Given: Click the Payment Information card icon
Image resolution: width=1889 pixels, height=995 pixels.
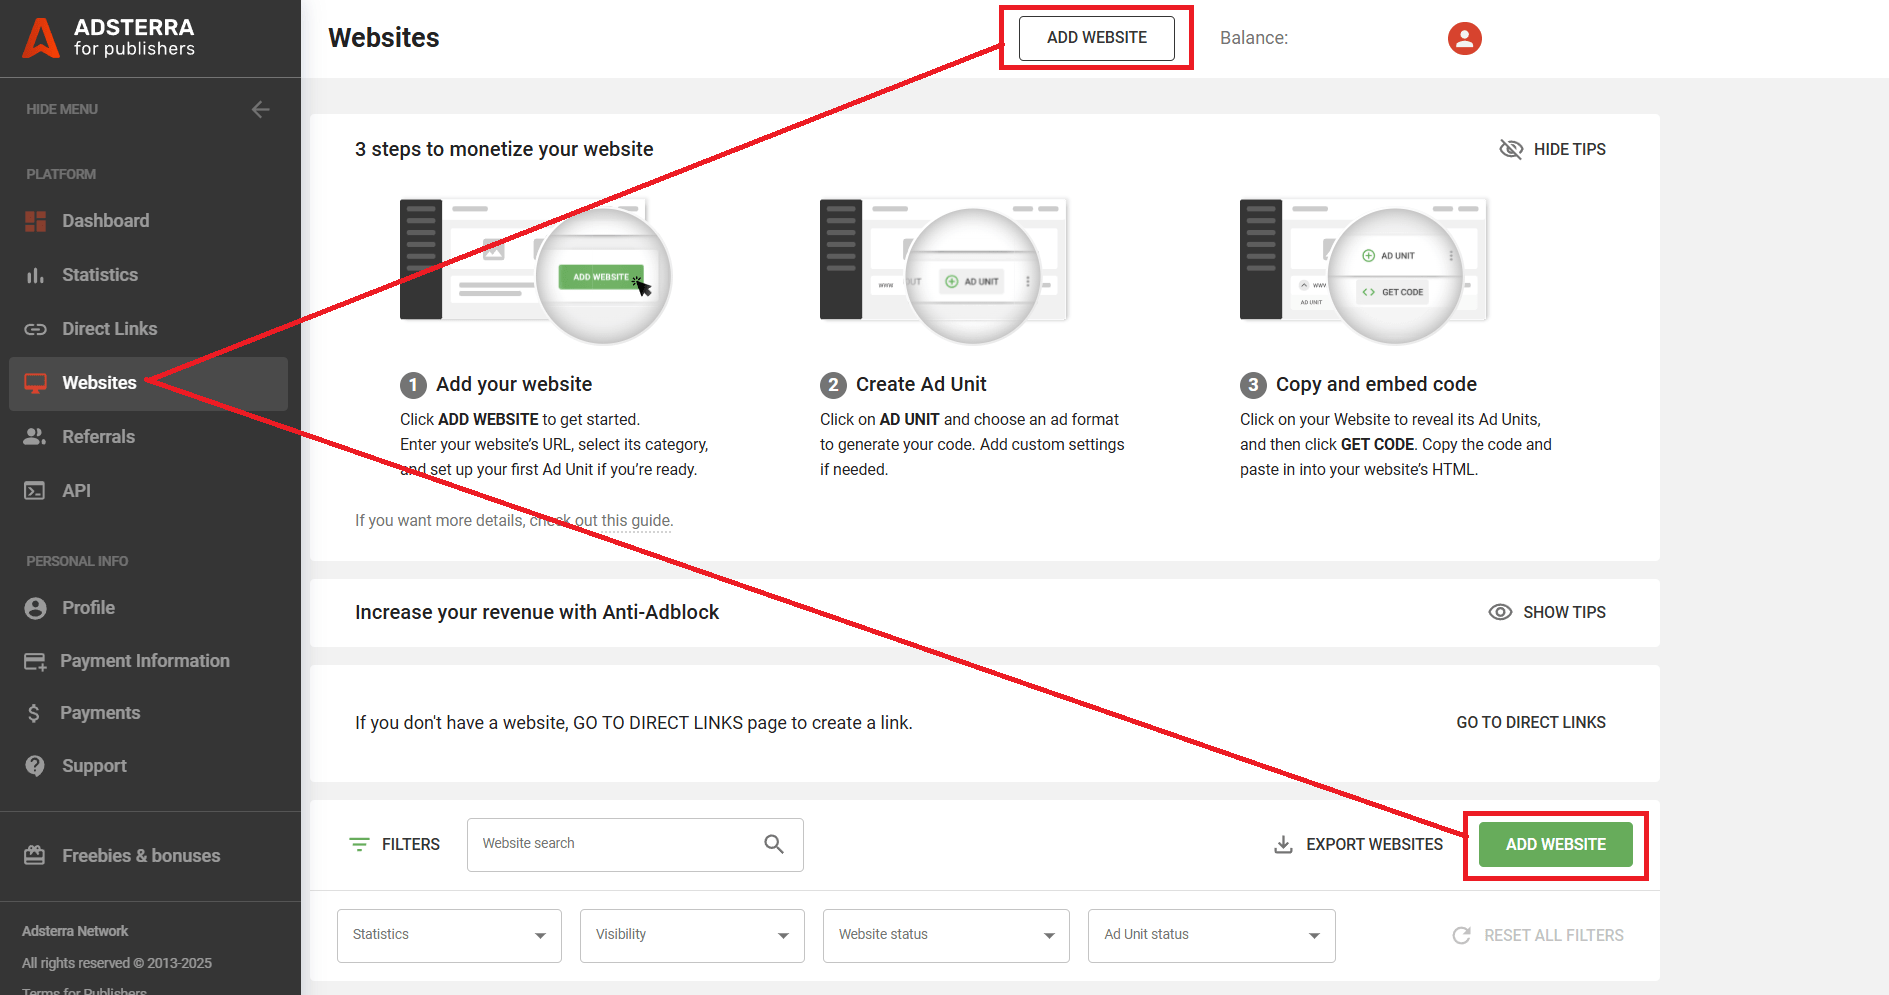Looking at the screenshot, I should tap(35, 661).
